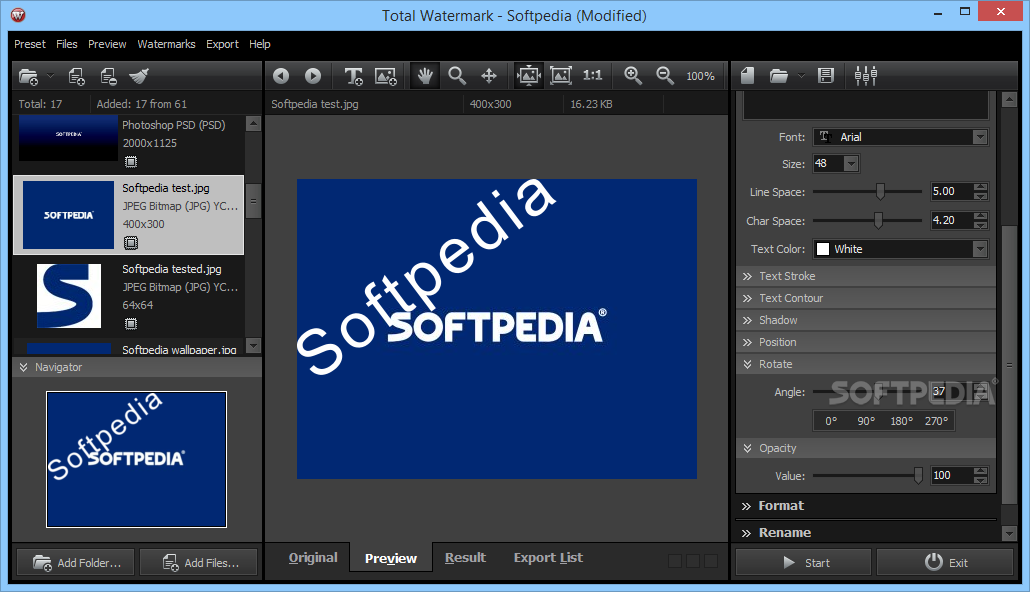
Task: Collapse the Opacity section
Action: tap(866, 448)
